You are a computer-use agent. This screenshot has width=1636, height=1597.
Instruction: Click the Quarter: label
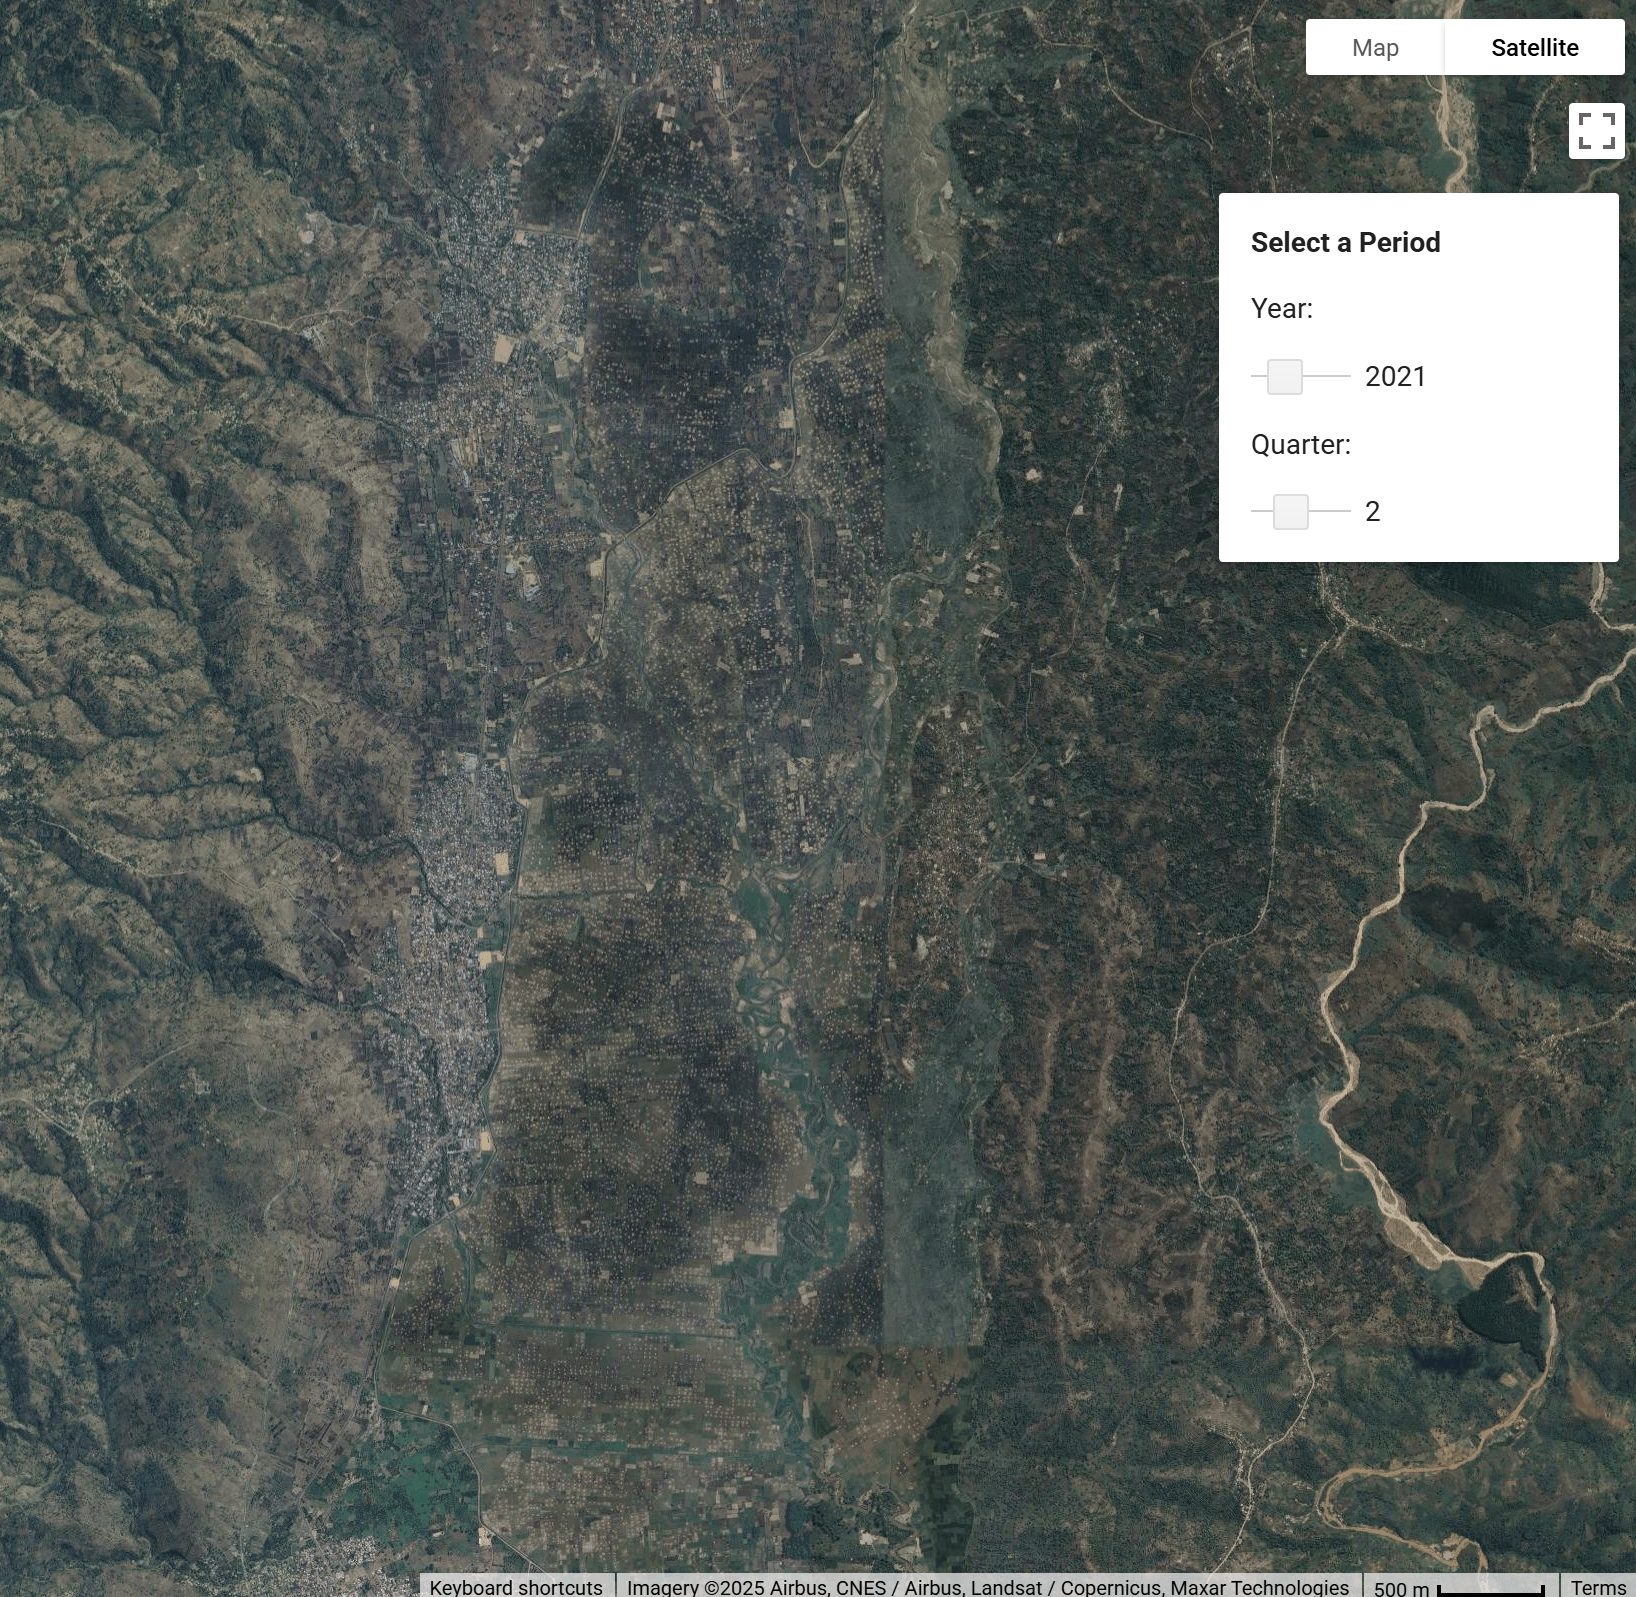pos(1300,445)
